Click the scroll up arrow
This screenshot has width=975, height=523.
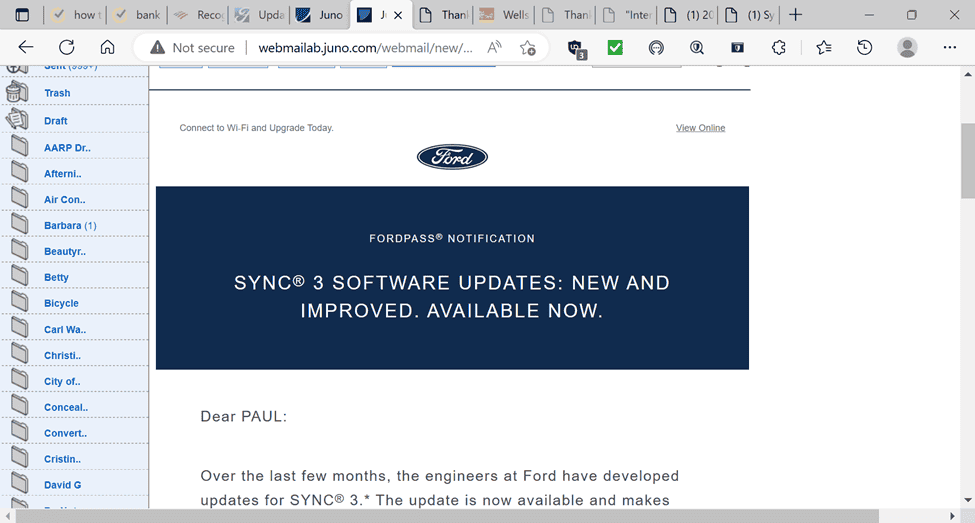968,74
